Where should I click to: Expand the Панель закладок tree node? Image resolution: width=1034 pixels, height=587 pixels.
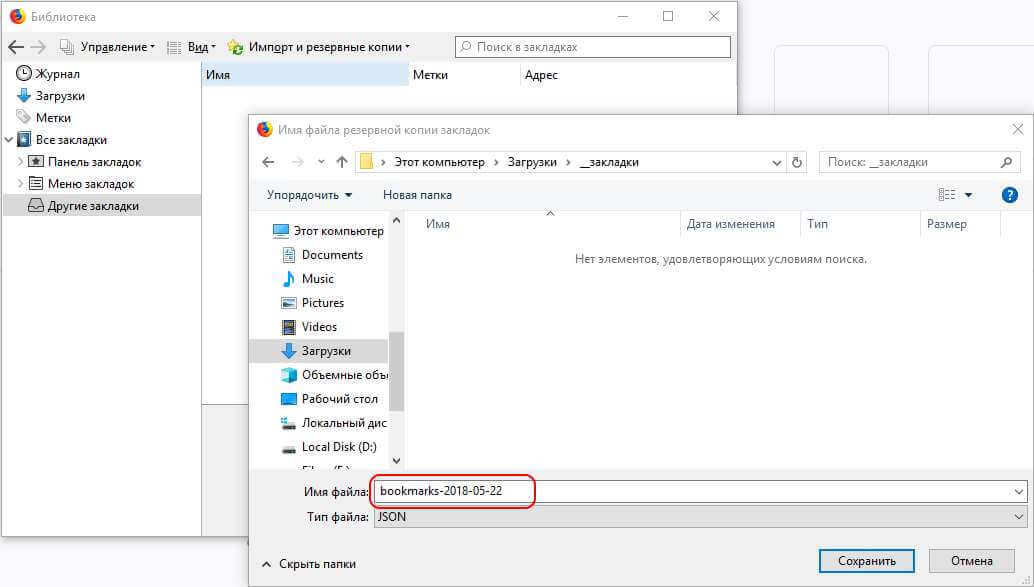coord(21,162)
